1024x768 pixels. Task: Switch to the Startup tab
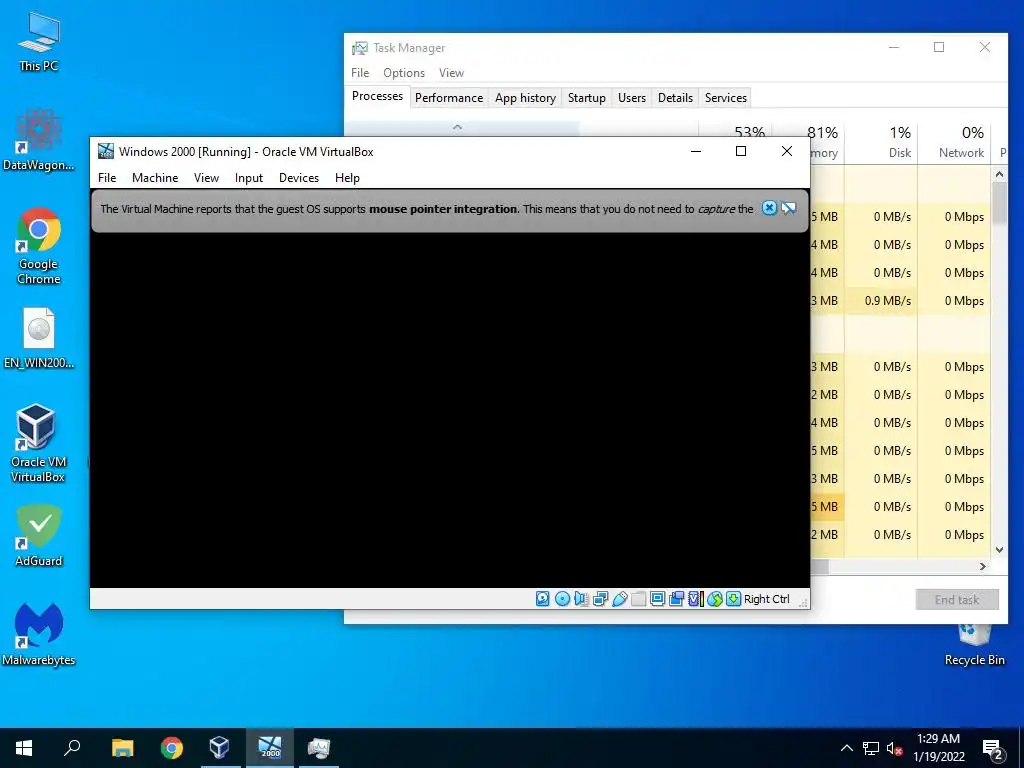tap(586, 97)
